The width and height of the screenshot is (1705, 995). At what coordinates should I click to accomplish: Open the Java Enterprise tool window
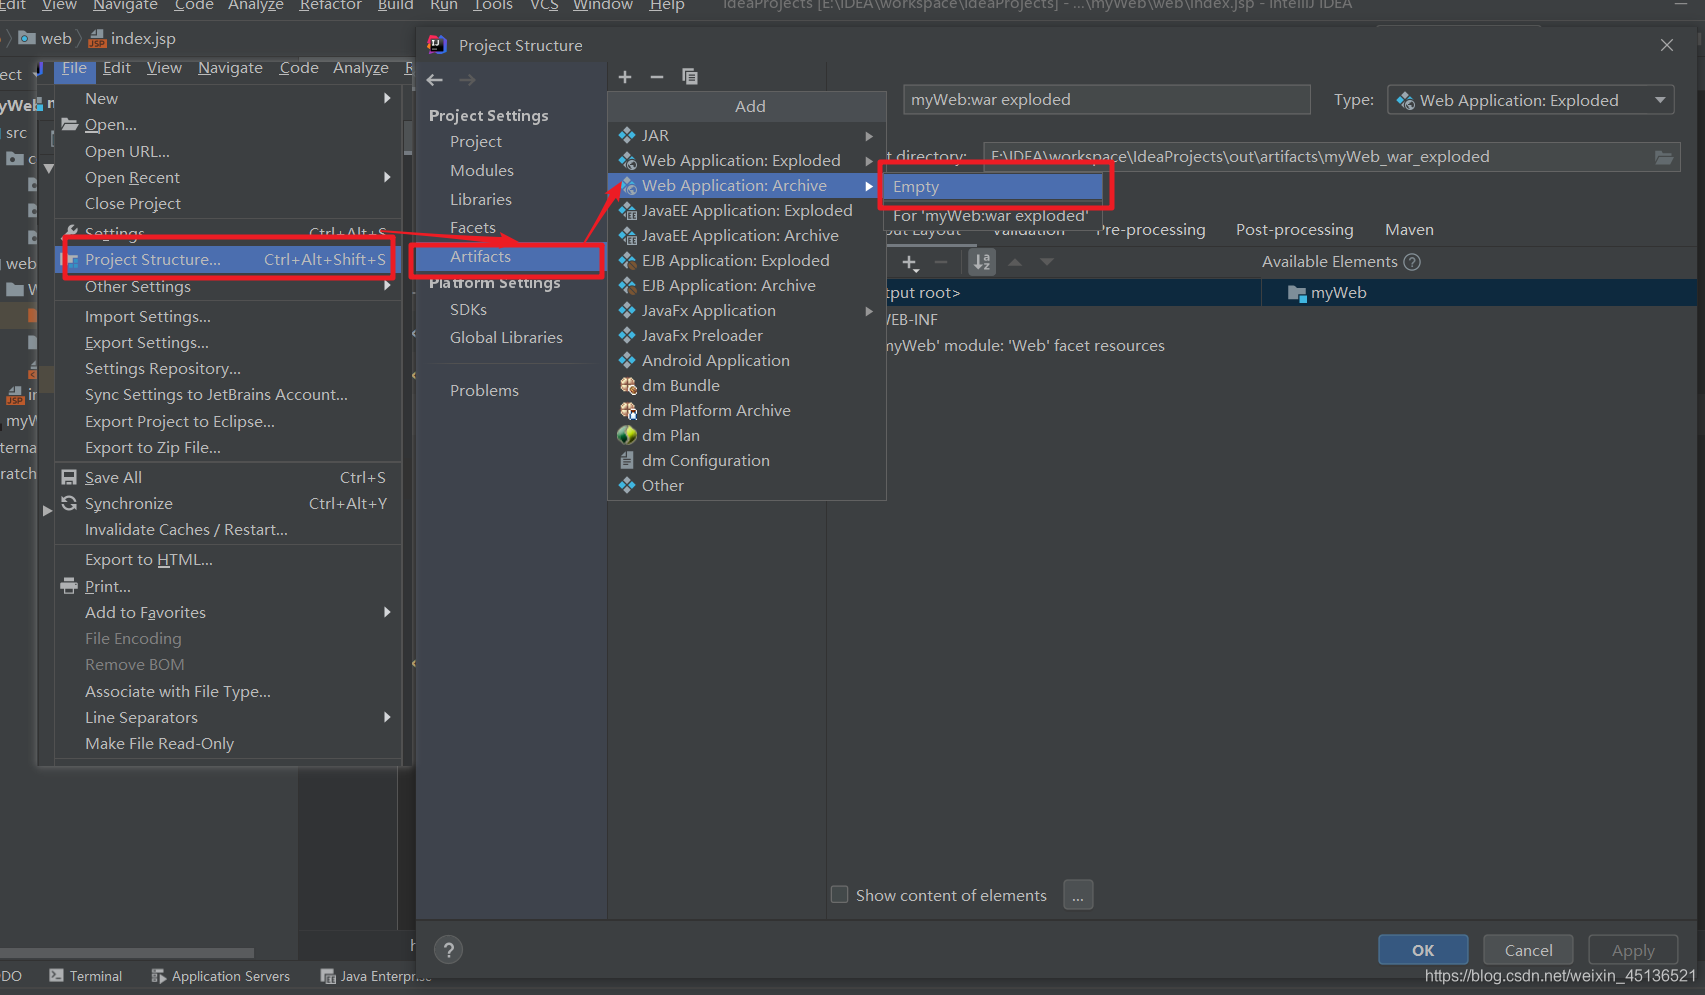(x=375, y=976)
